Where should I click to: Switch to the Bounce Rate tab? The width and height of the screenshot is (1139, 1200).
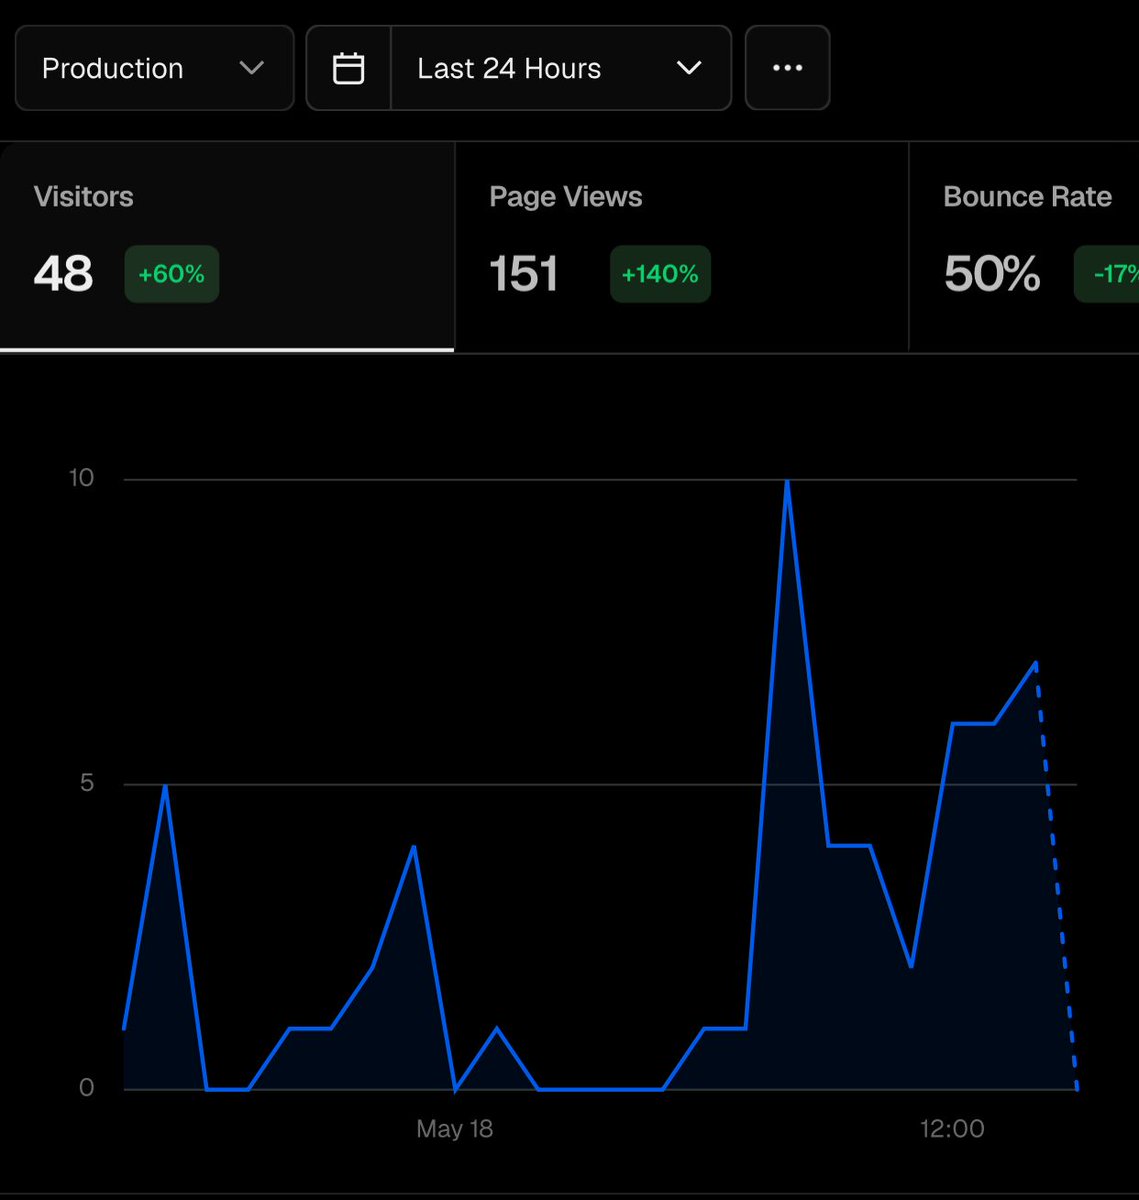pos(1024,246)
